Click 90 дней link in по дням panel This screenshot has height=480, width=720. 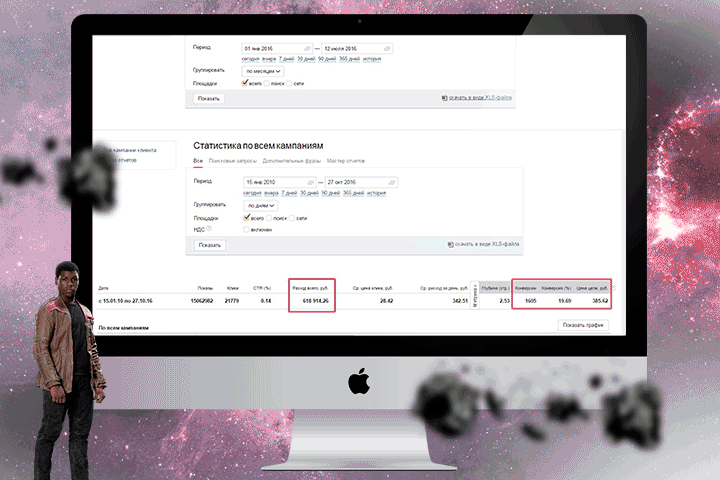(331, 193)
